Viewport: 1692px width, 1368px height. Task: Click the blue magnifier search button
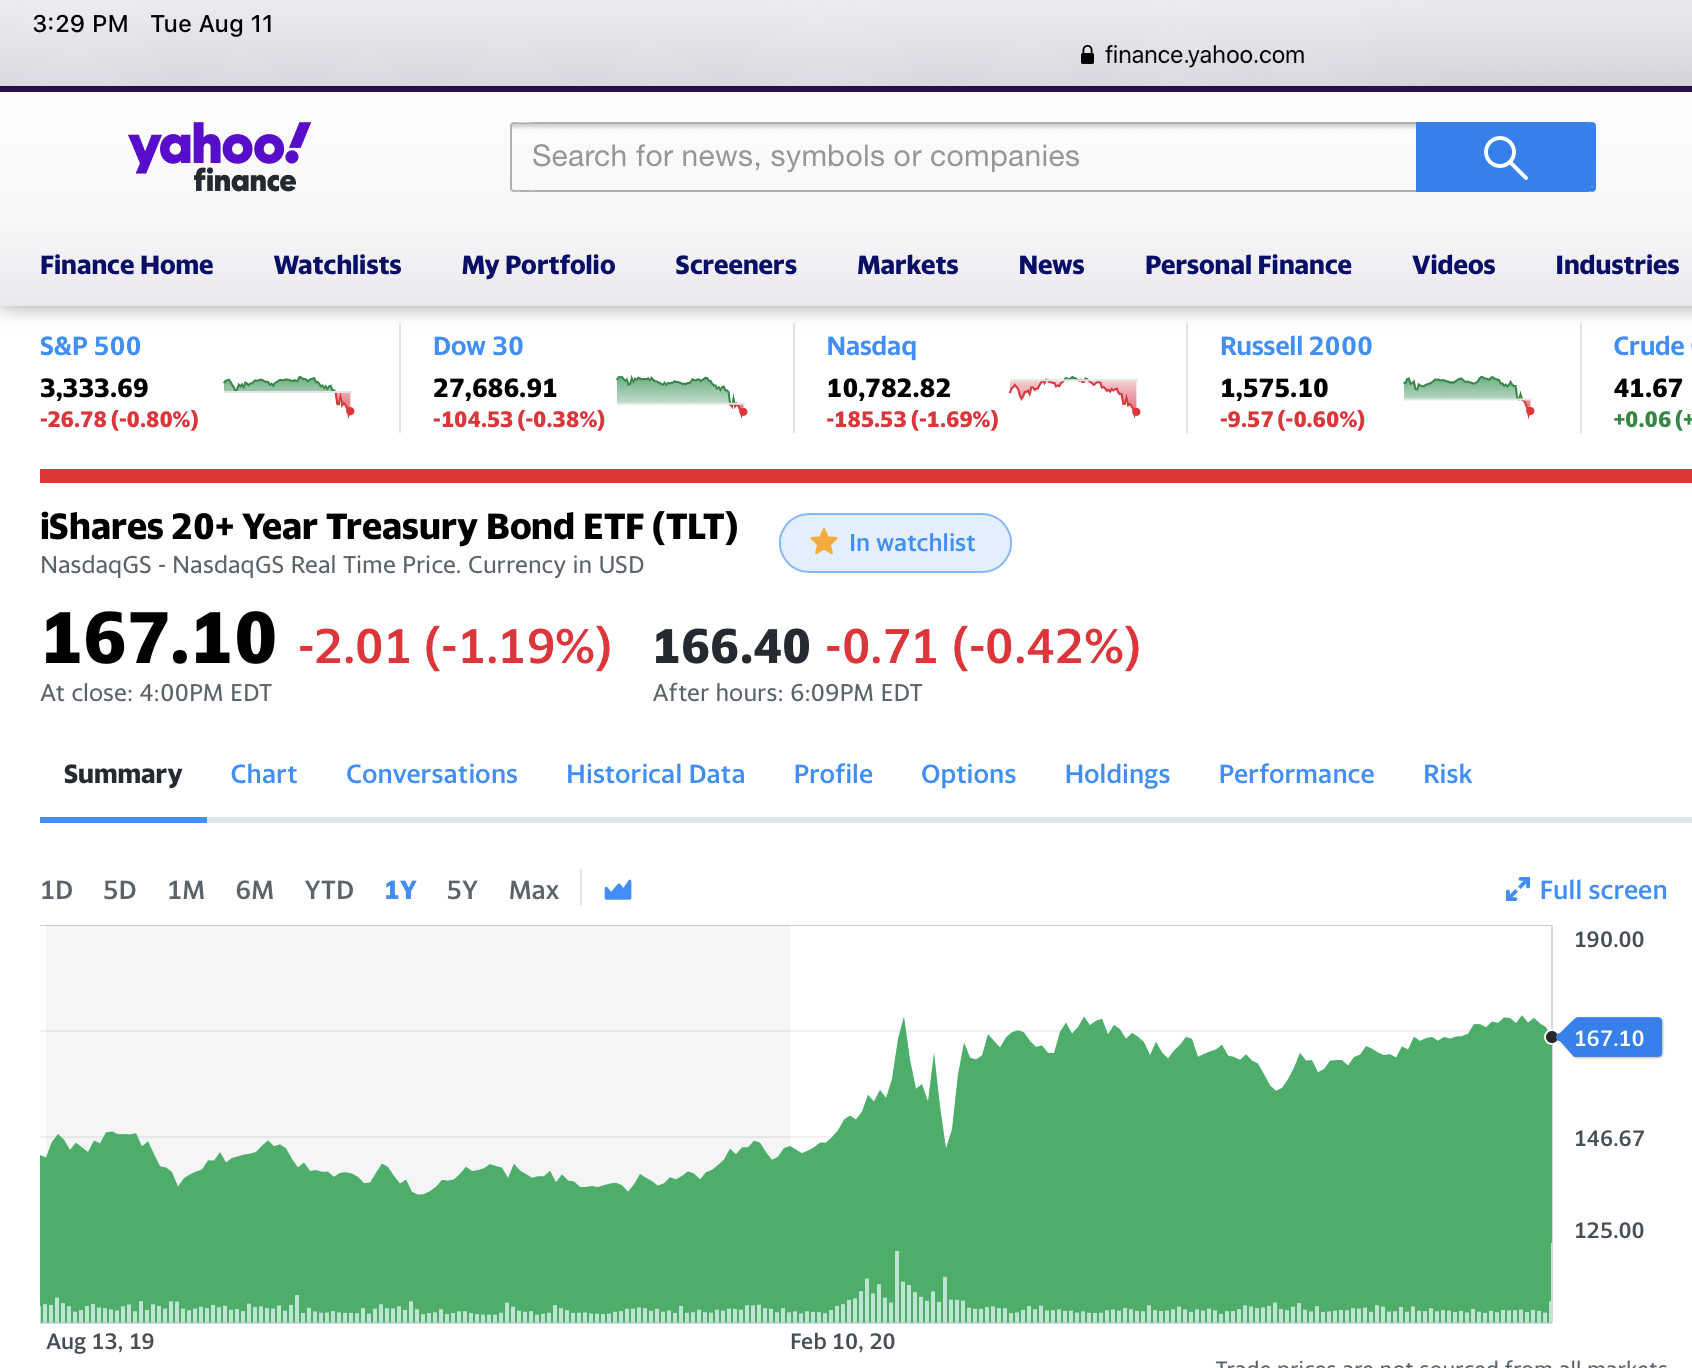[1505, 157]
